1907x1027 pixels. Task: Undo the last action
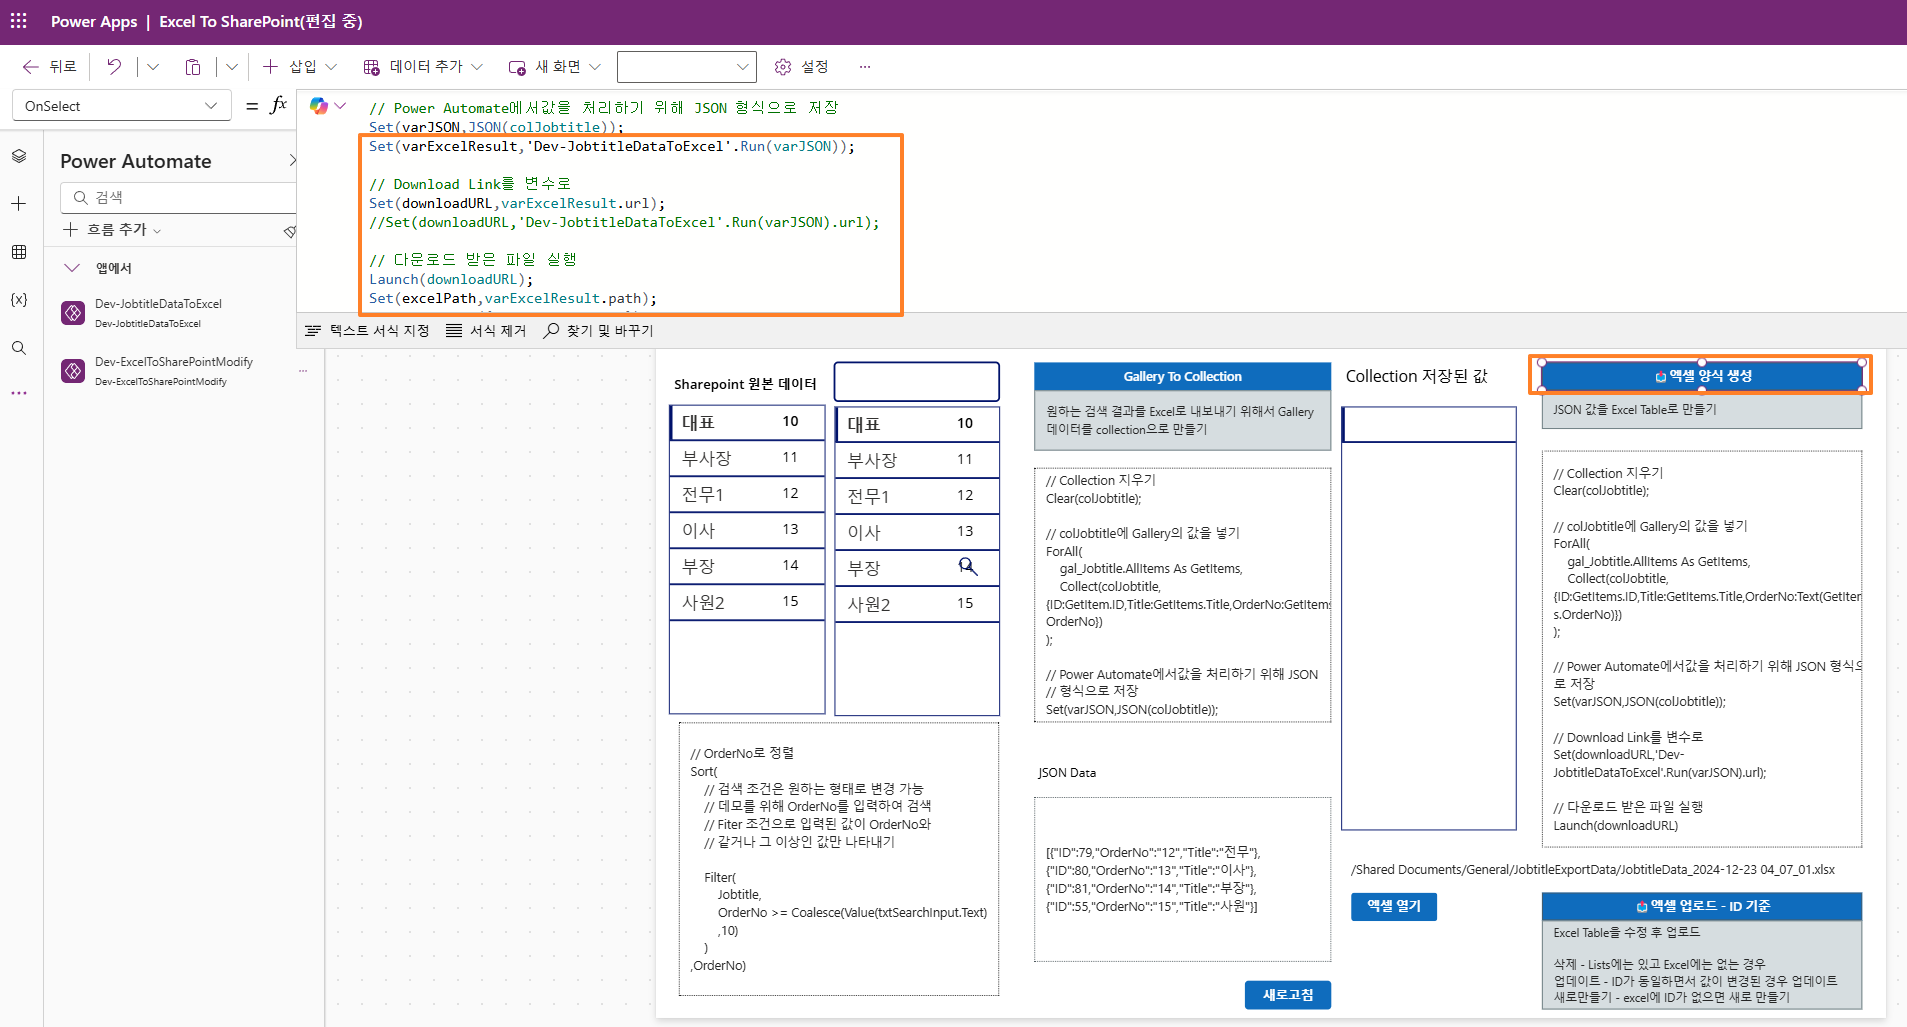coord(114,67)
